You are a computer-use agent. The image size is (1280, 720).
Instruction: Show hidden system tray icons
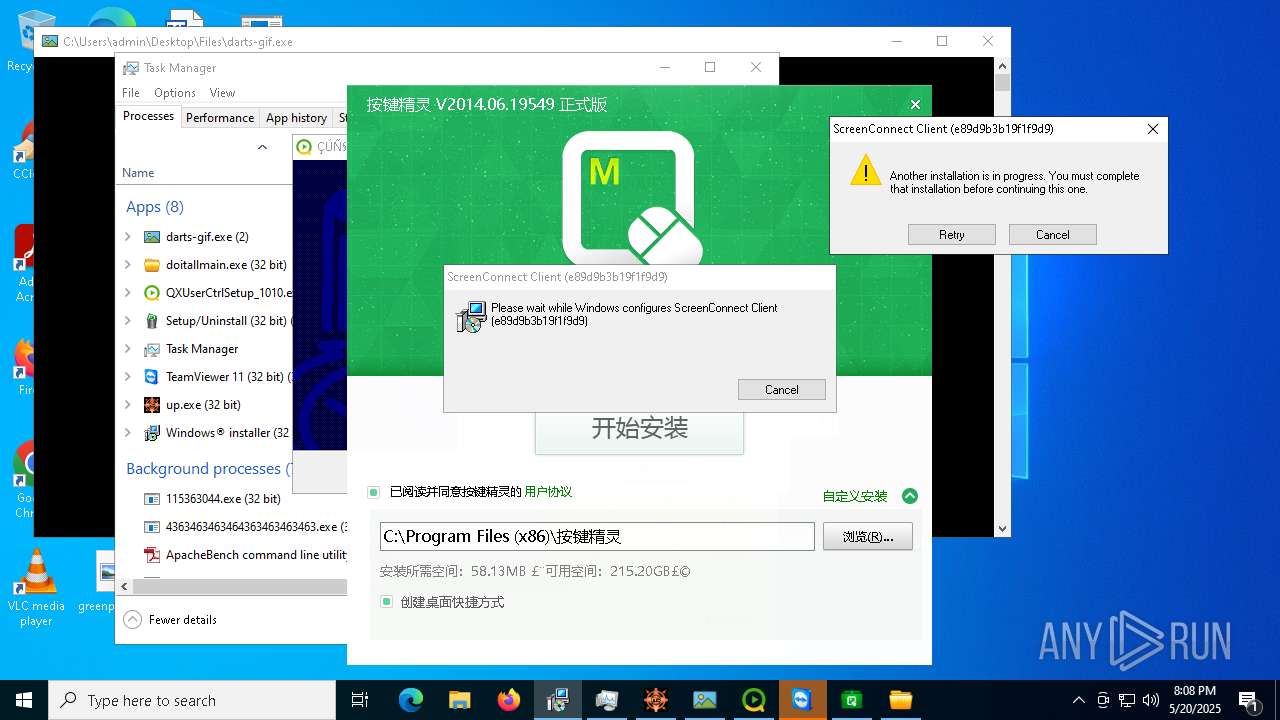(1078, 700)
